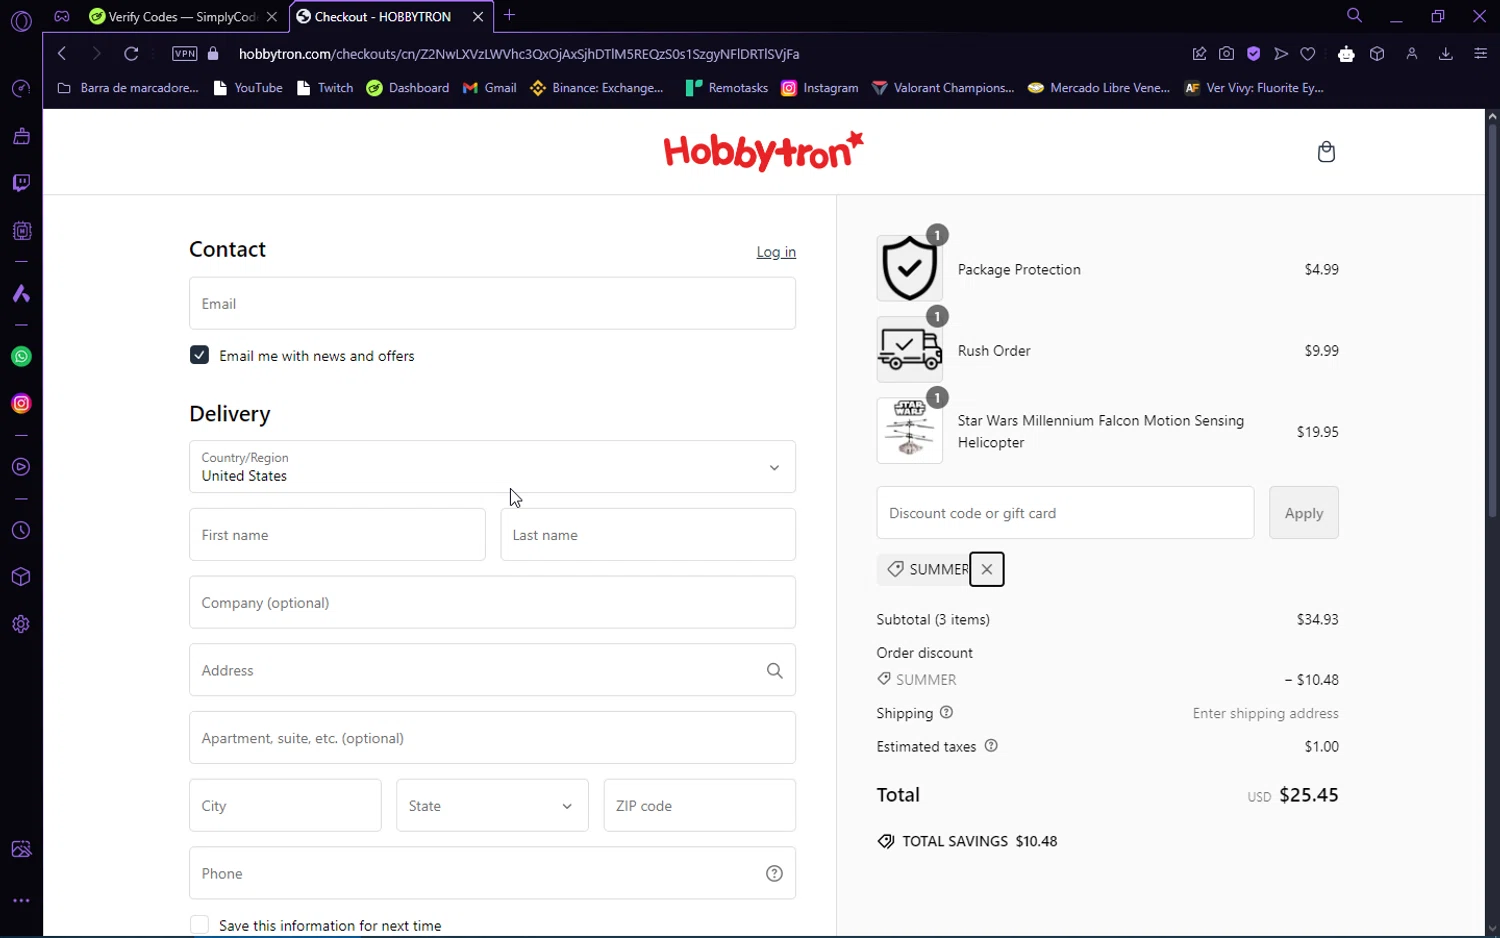Reload the checkout page
Screen dimensions: 1500x938
pyautogui.click(x=131, y=54)
